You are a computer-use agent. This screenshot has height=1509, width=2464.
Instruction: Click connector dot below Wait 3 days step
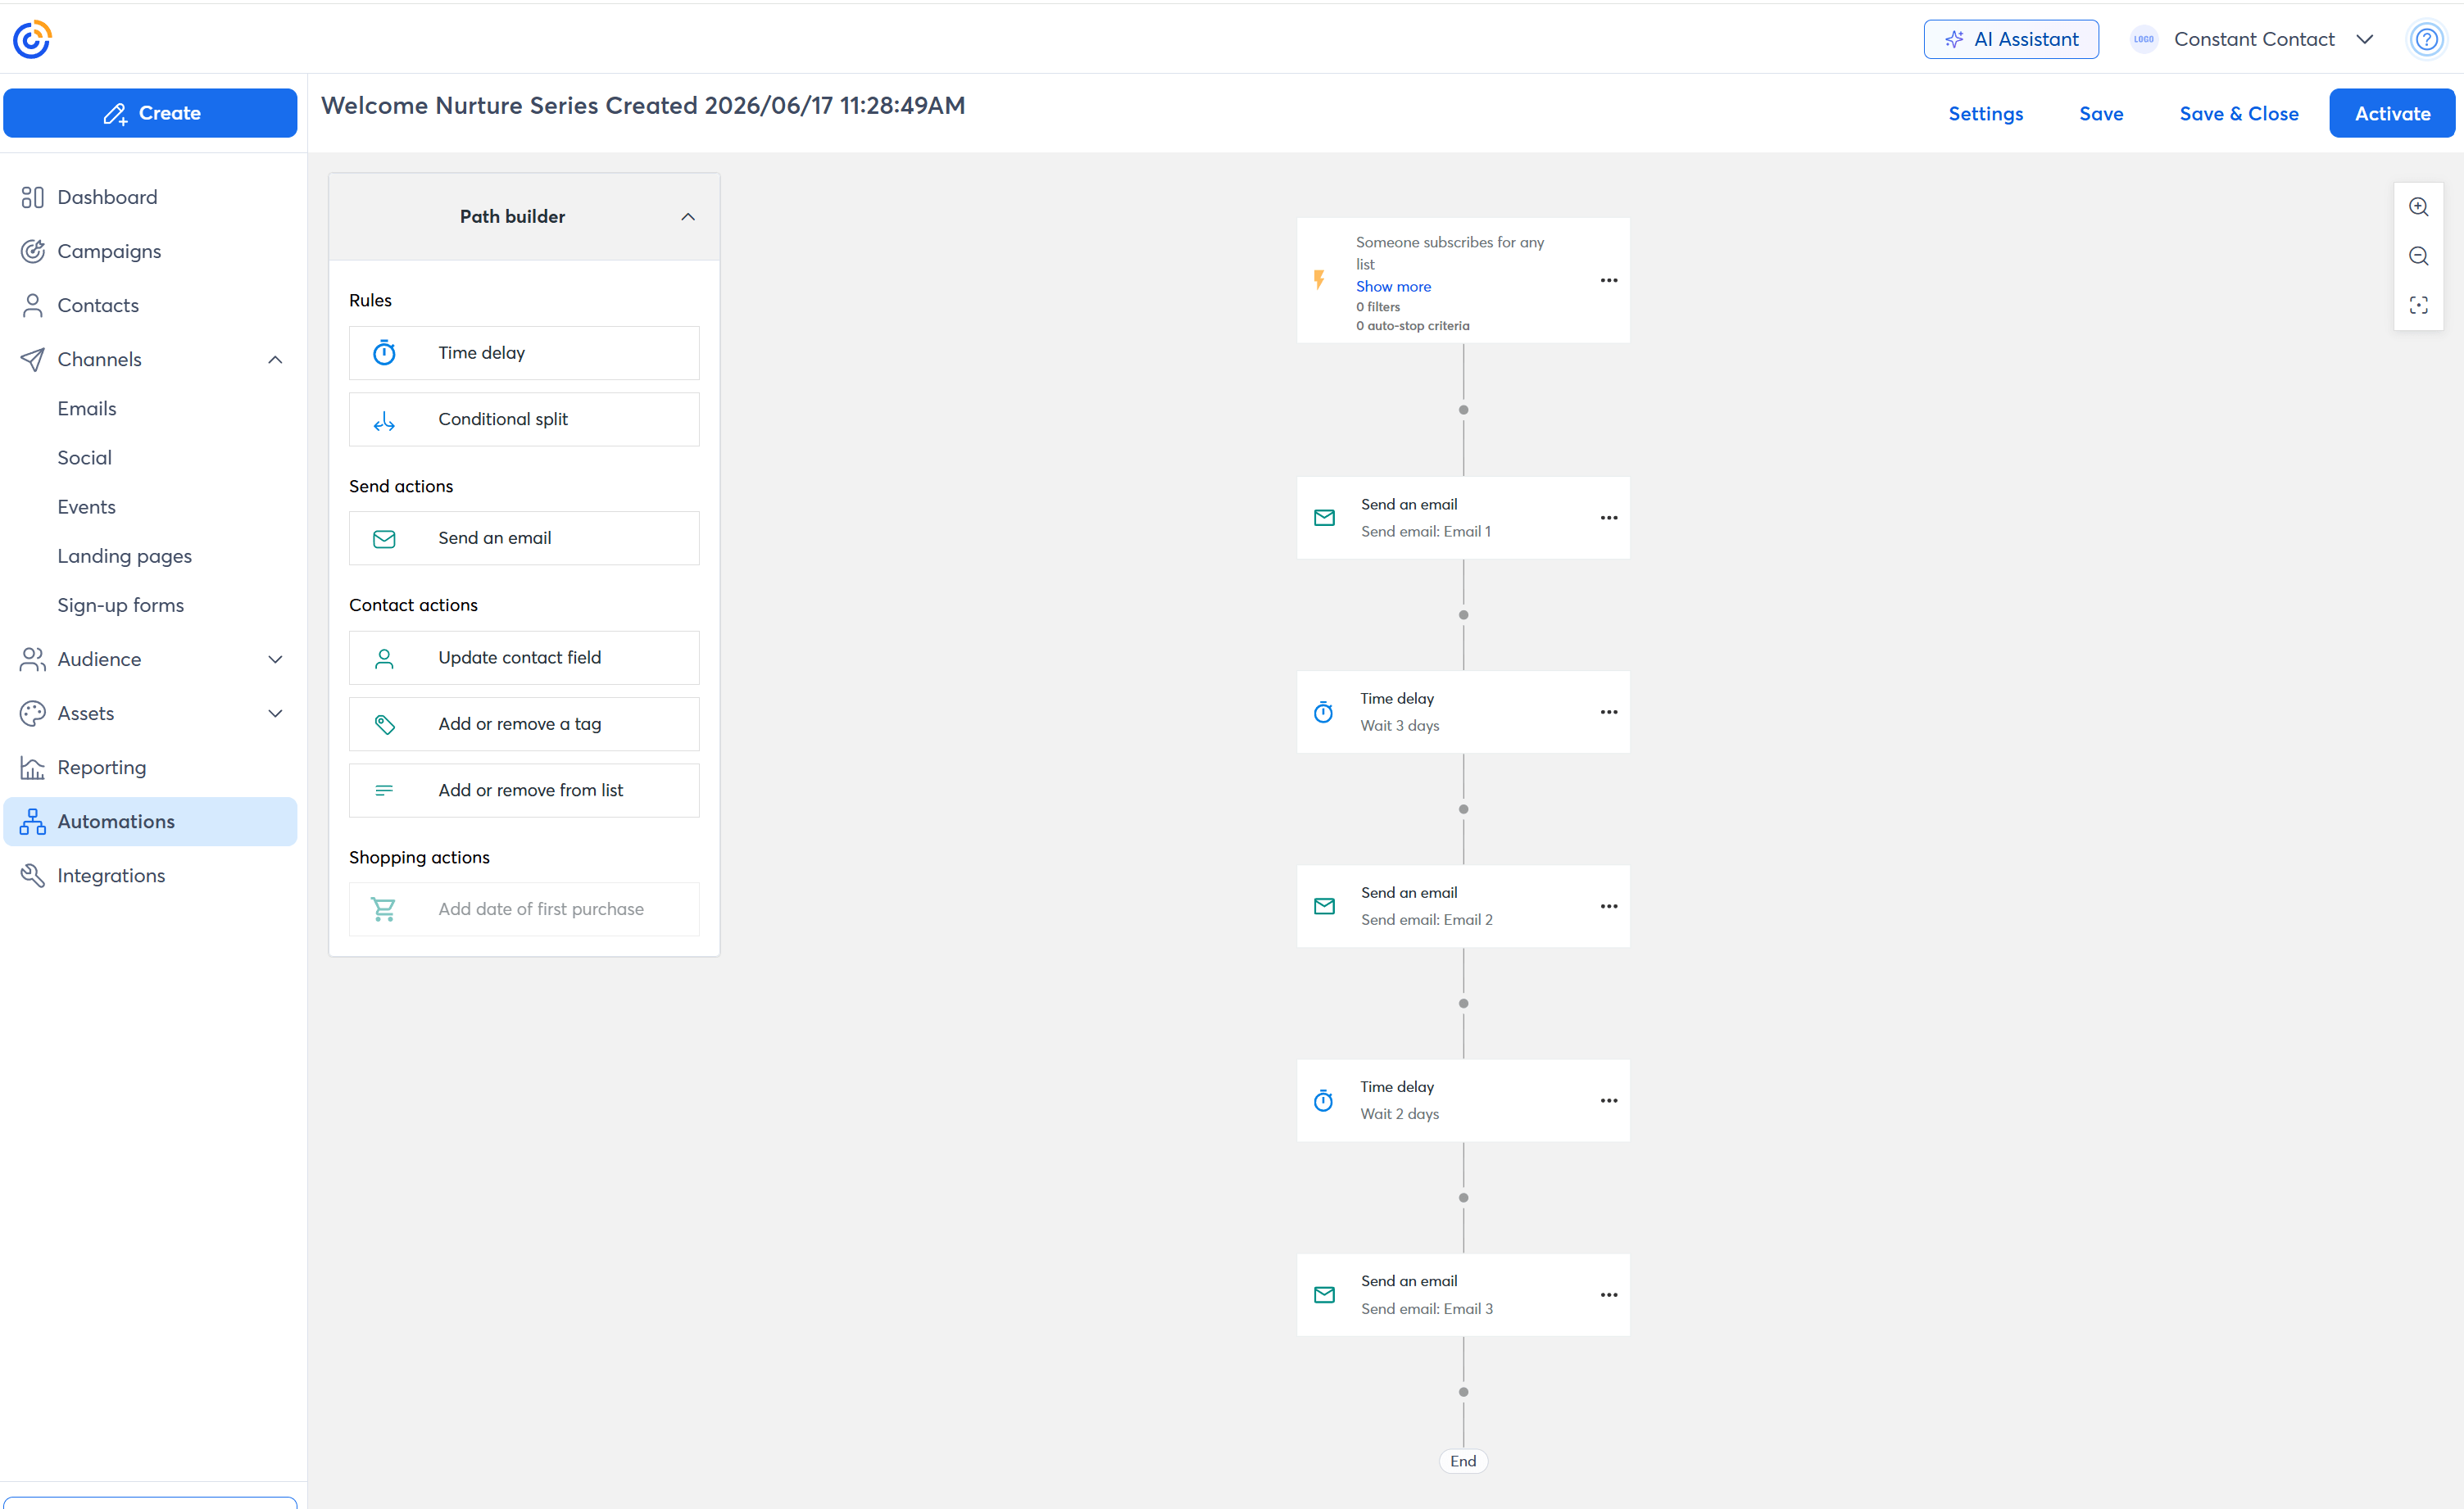(x=1463, y=809)
